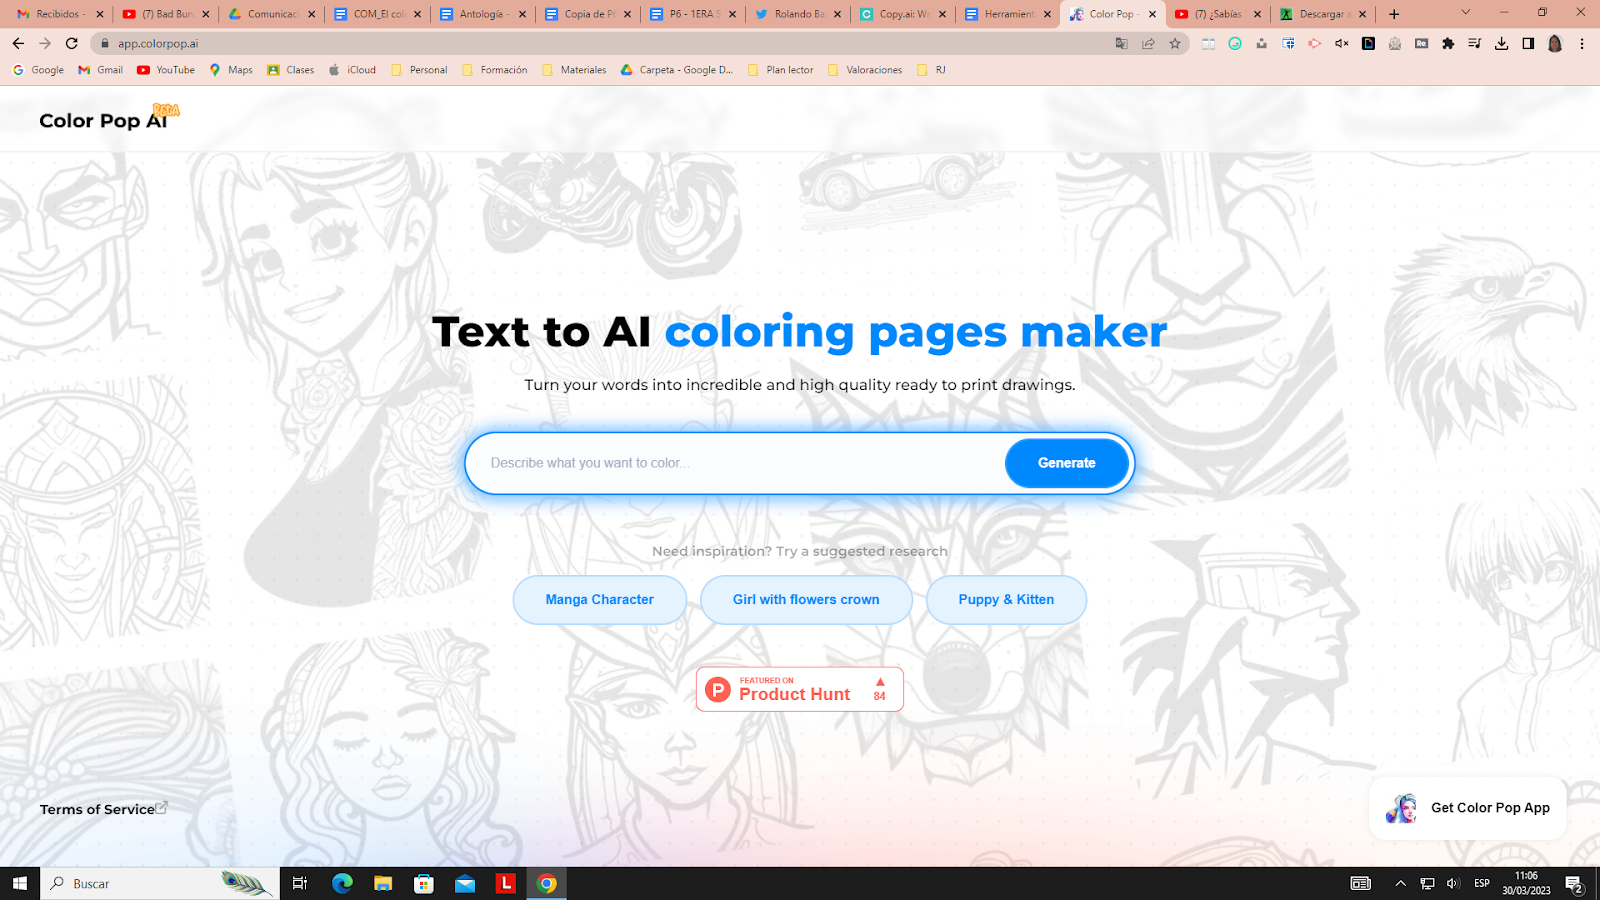Bookmark this page with star icon
The height and width of the screenshot is (900, 1600).
(1175, 44)
